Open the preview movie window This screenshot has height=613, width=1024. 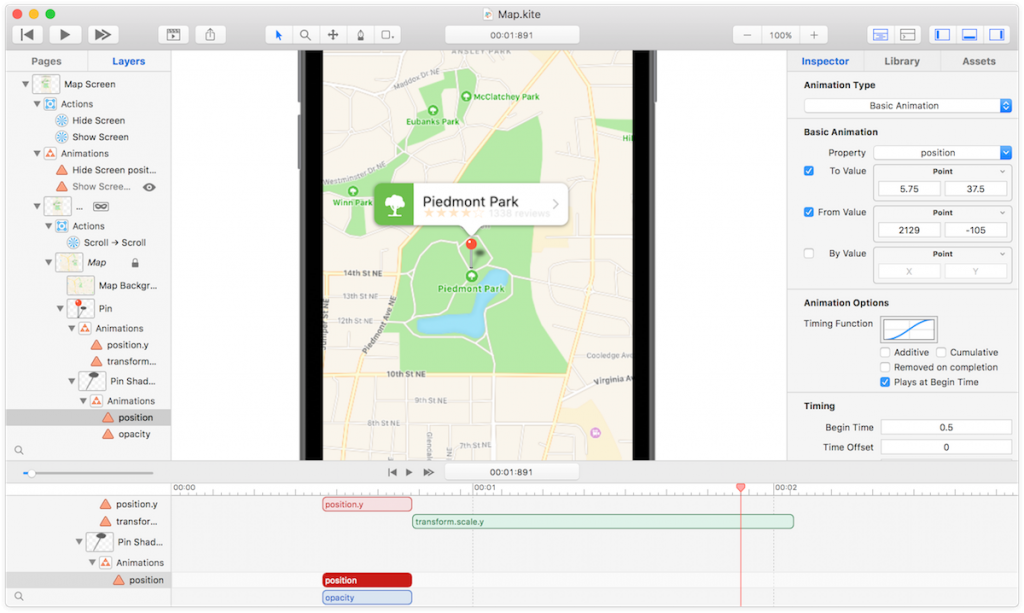point(173,34)
